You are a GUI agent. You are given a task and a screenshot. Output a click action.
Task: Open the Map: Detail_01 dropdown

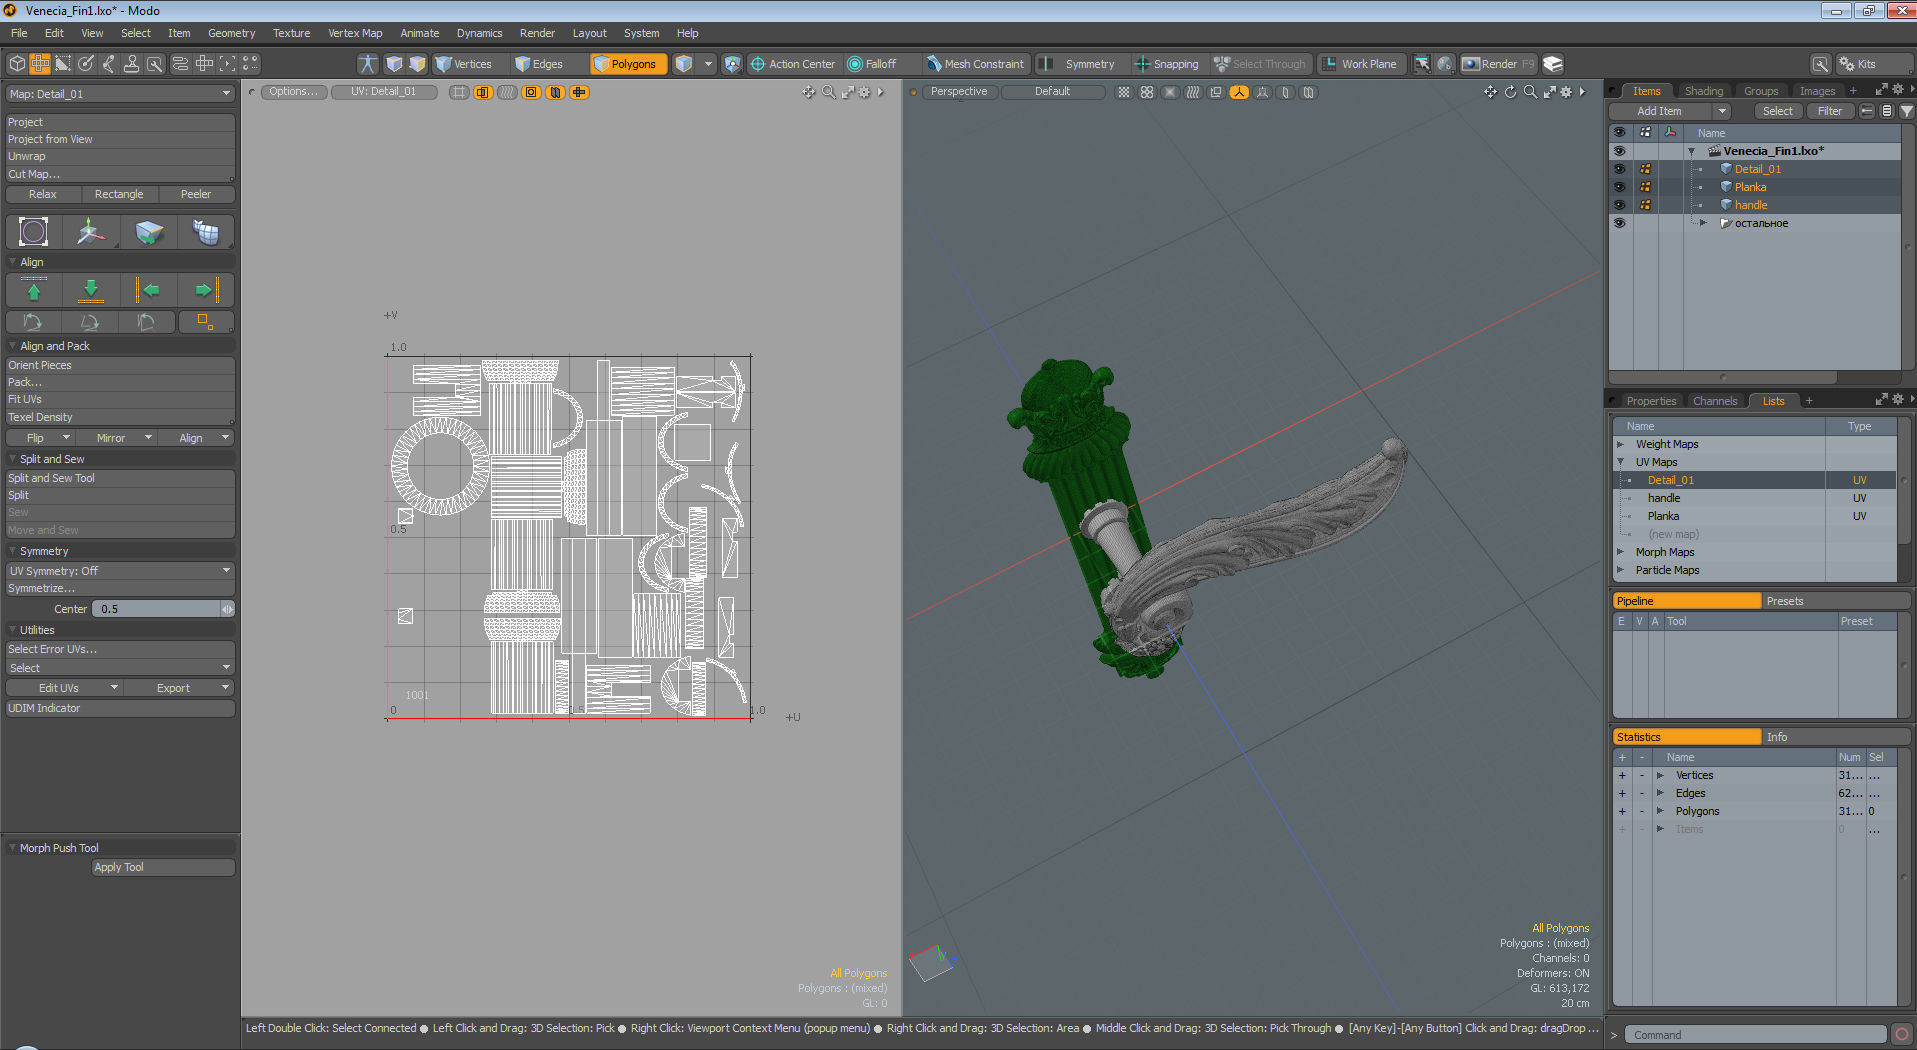120,94
